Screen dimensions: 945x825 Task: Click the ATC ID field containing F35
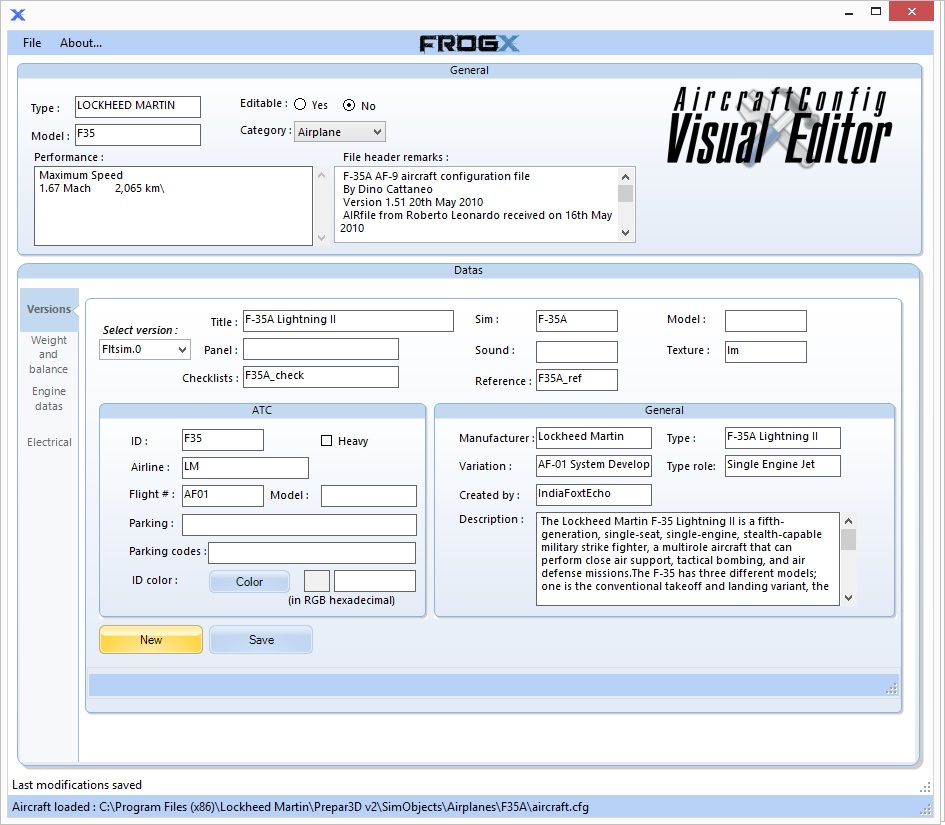pos(222,439)
